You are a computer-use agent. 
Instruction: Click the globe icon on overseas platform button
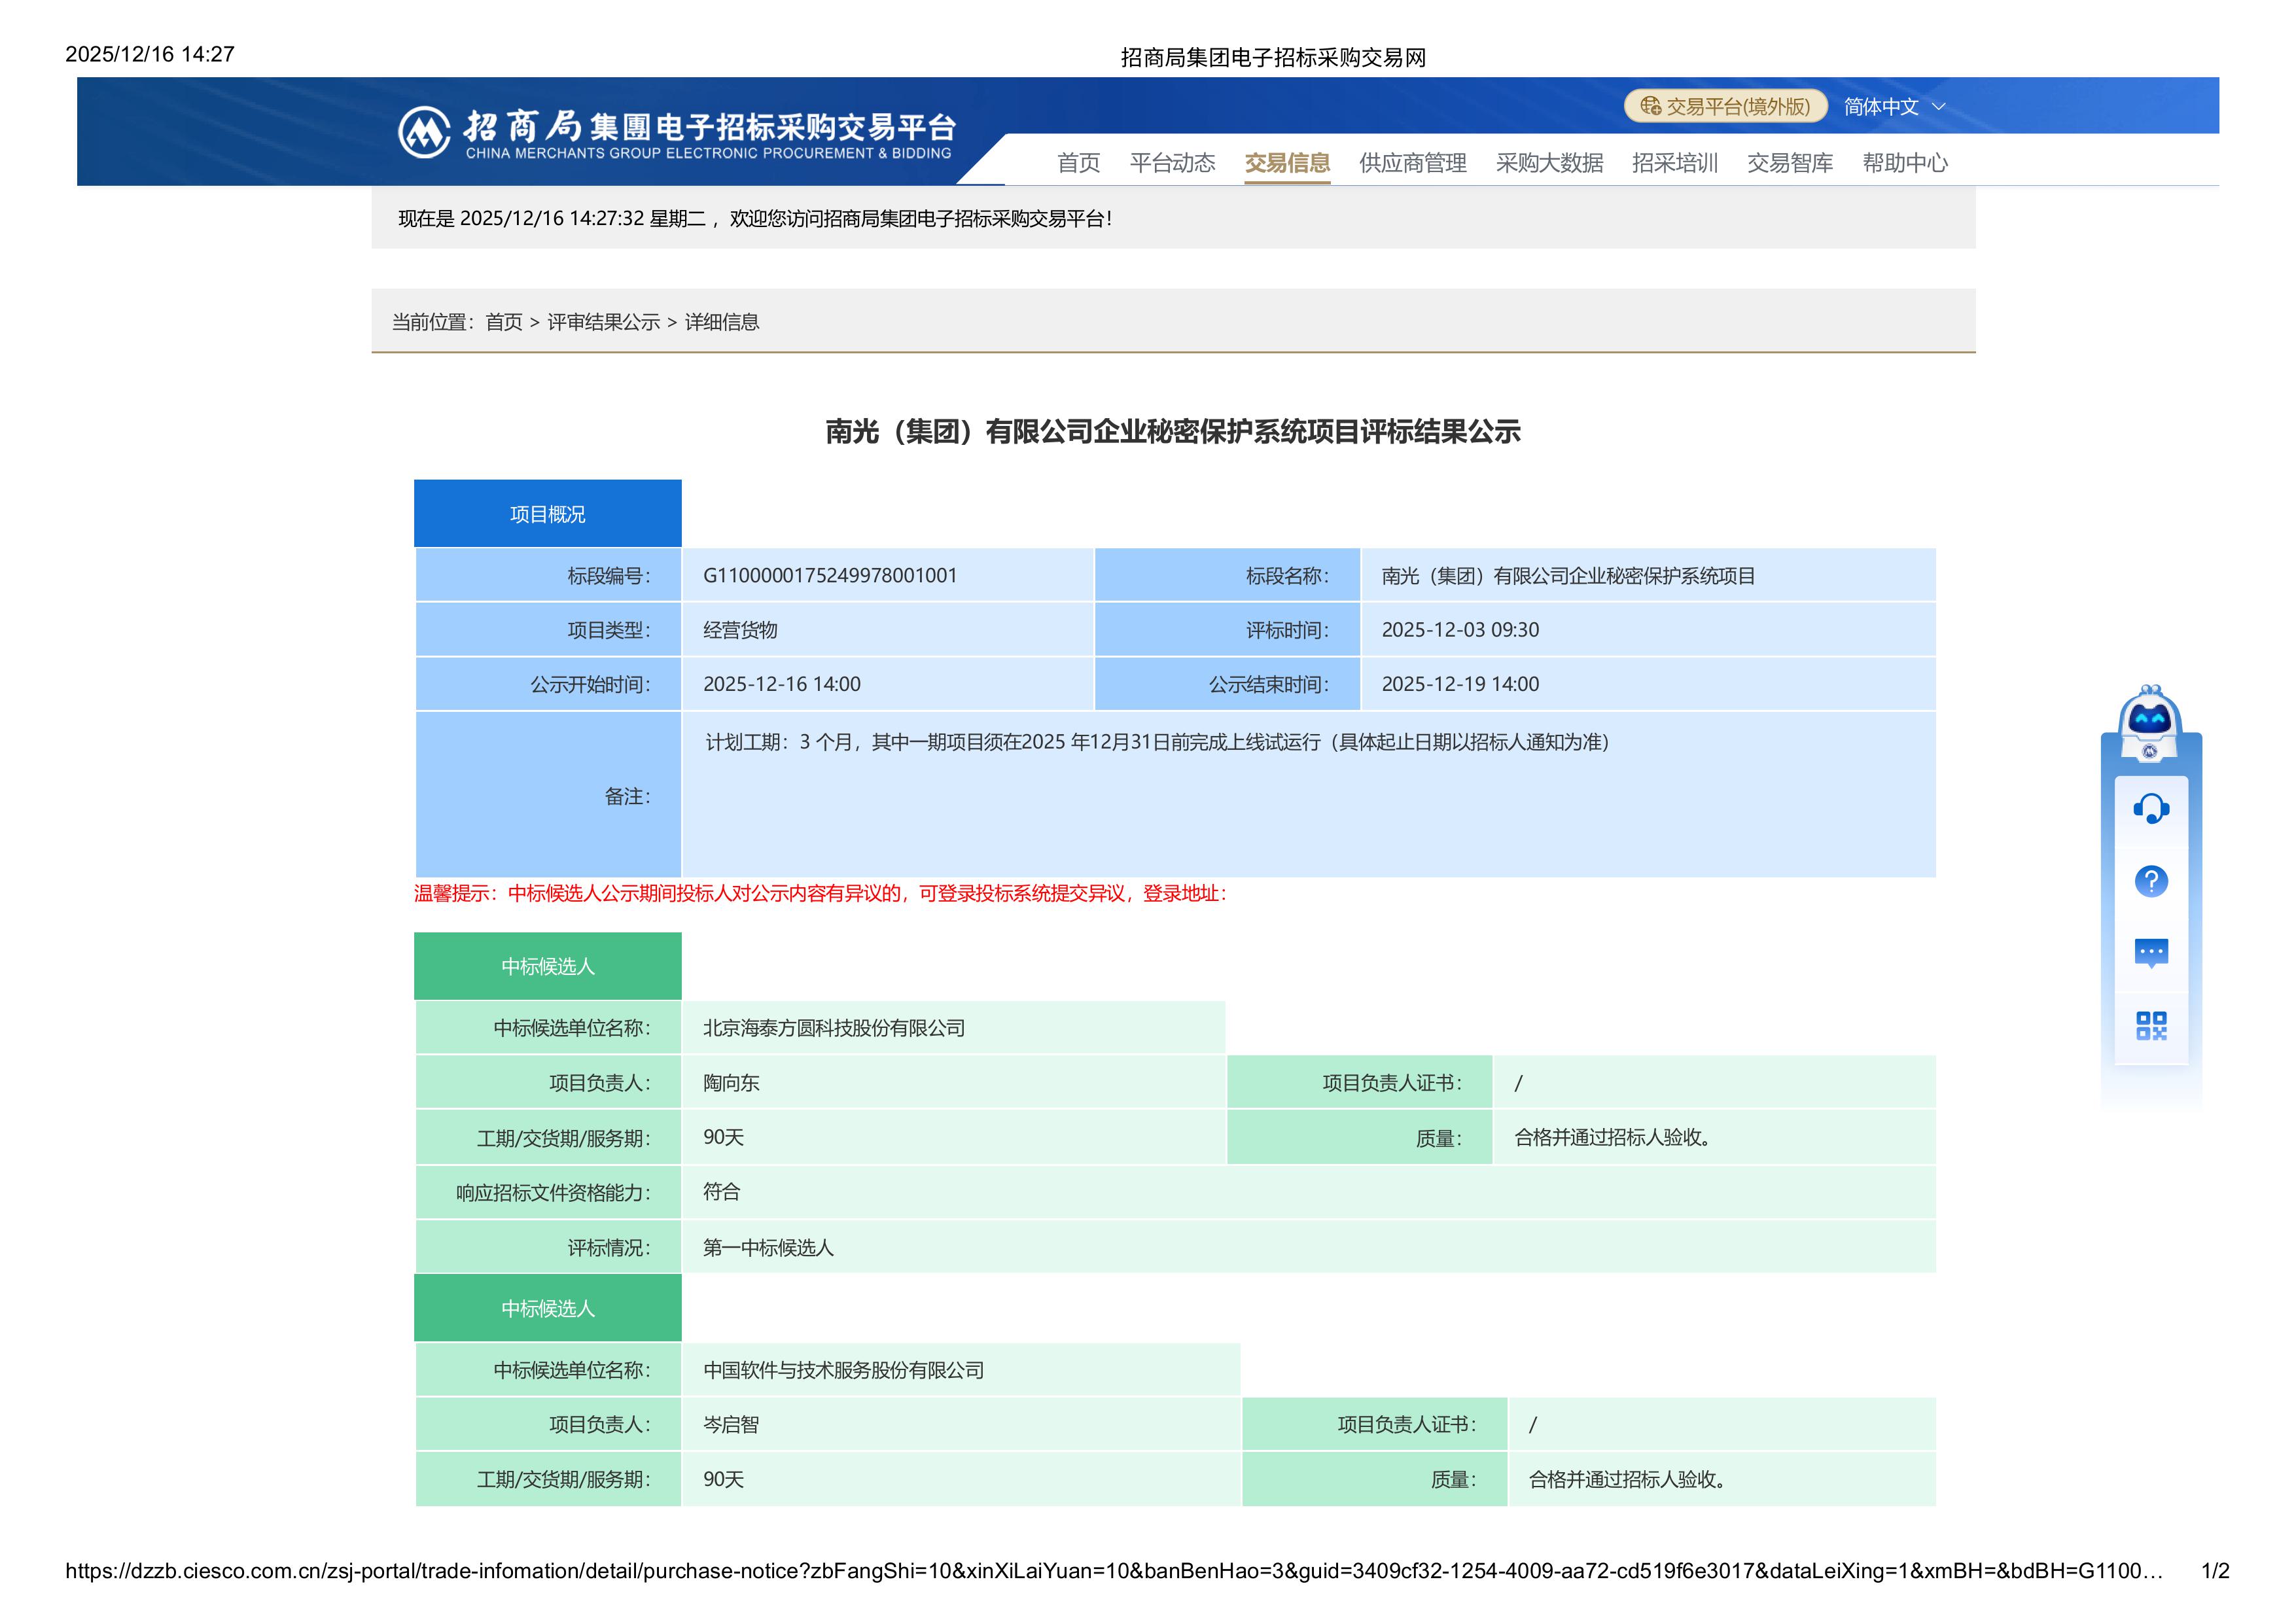(x=1650, y=106)
